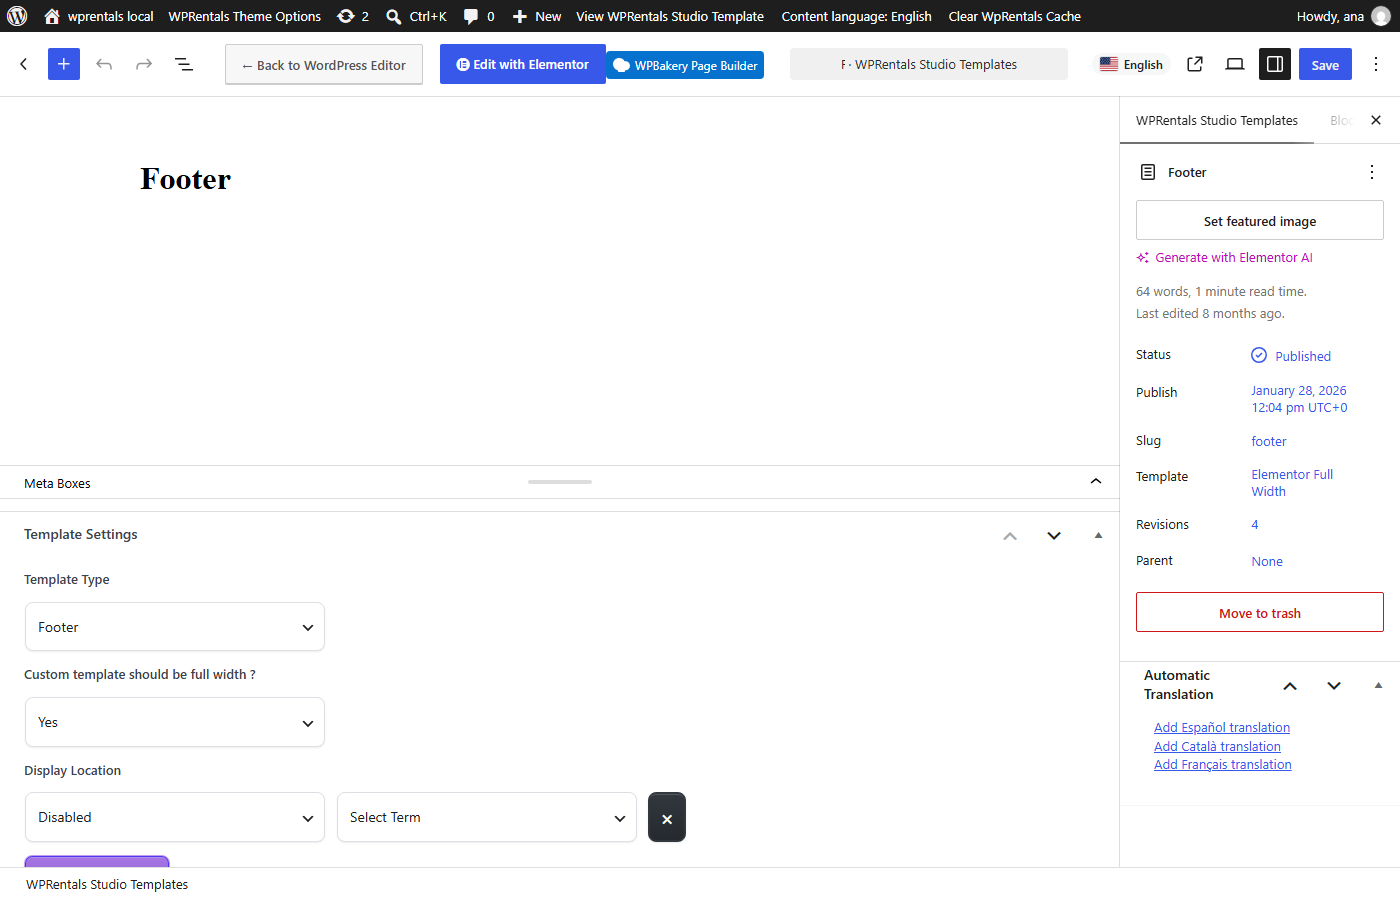Screen dimensions: 1400x900
Task: Open the user avatar for ana
Action: click(1381, 16)
